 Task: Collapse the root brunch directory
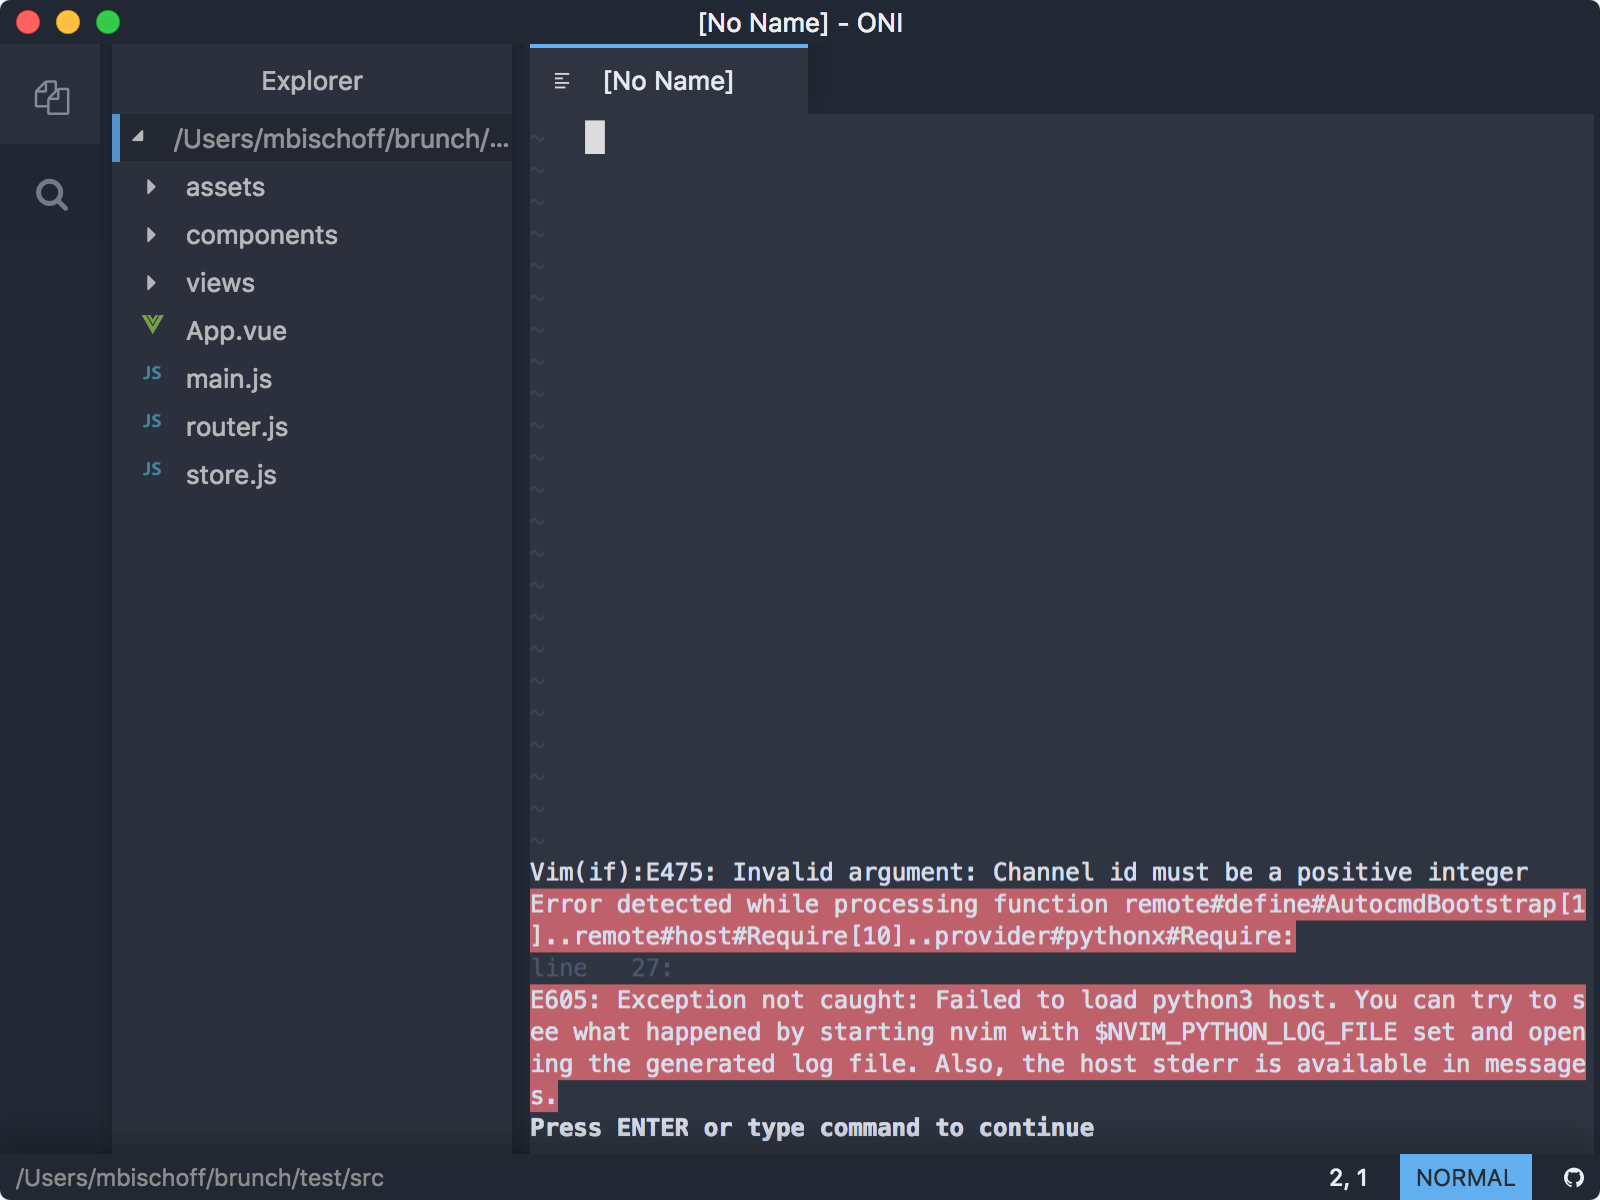pos(139,139)
